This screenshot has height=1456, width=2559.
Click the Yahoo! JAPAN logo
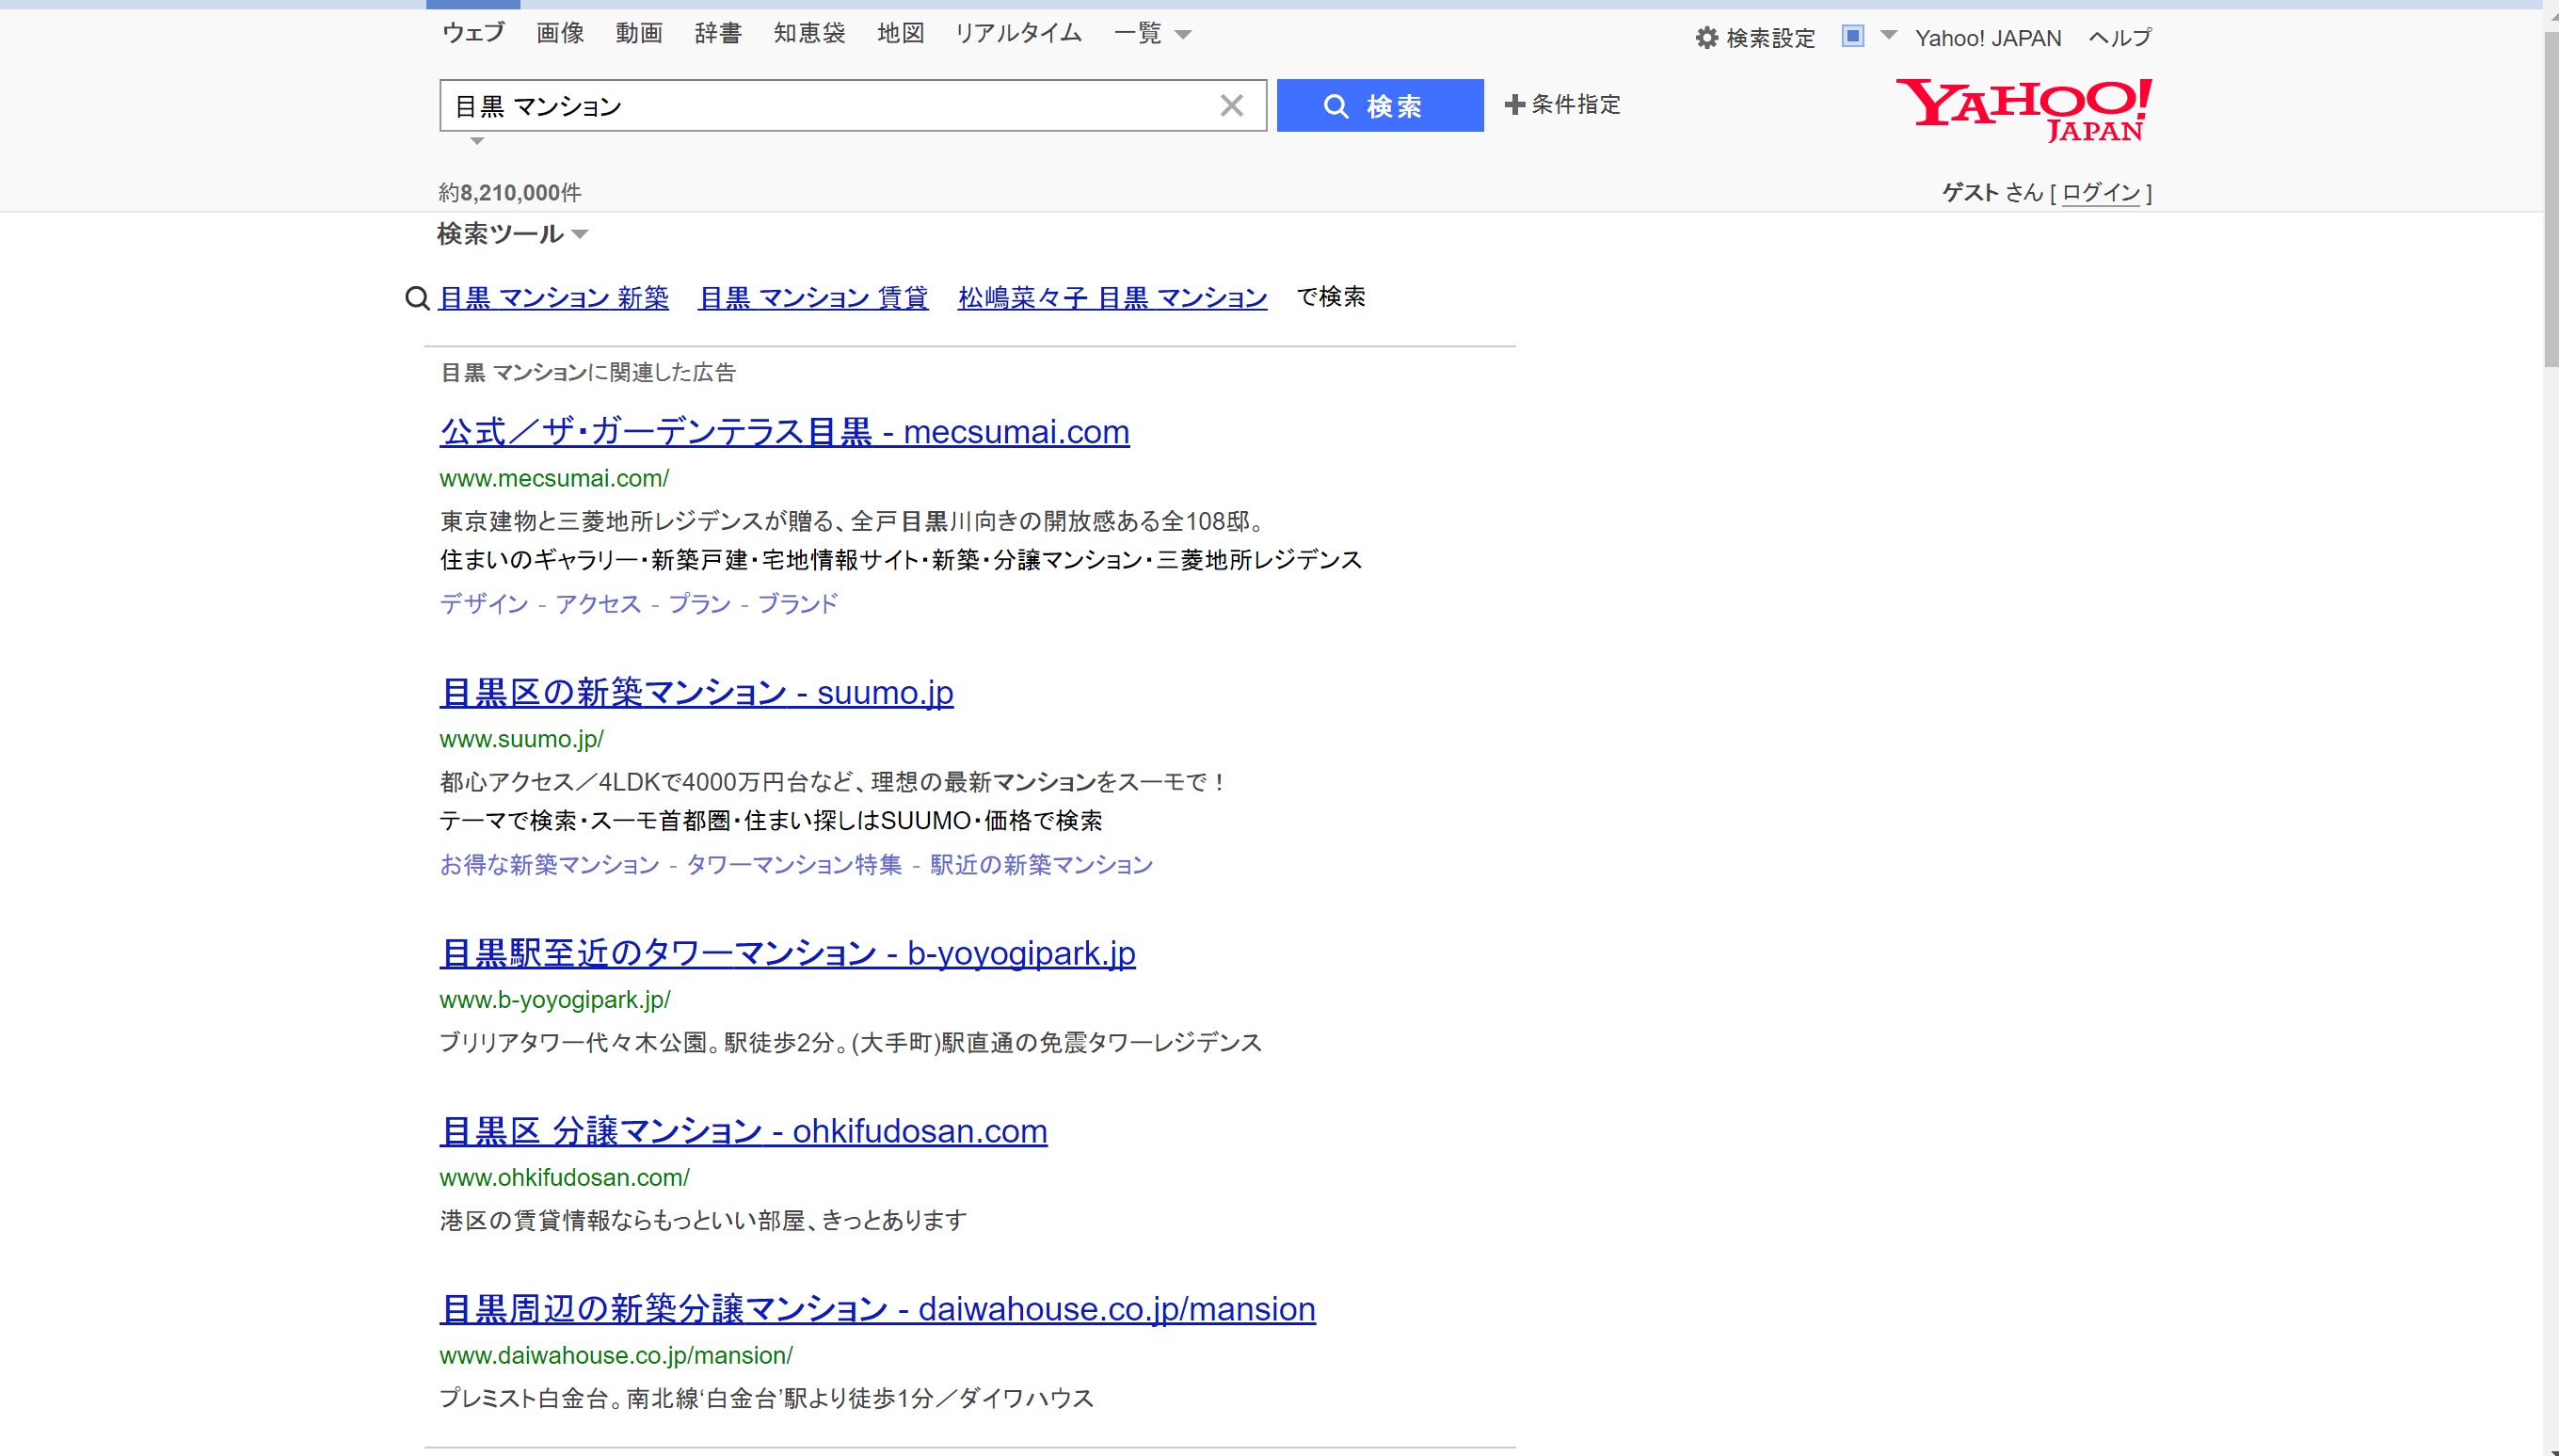point(2023,110)
